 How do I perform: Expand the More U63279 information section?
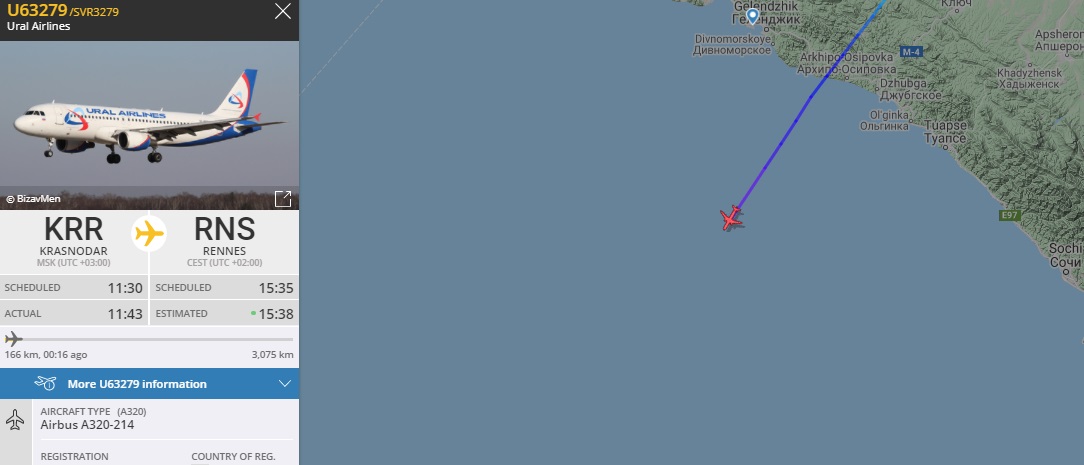(x=149, y=383)
